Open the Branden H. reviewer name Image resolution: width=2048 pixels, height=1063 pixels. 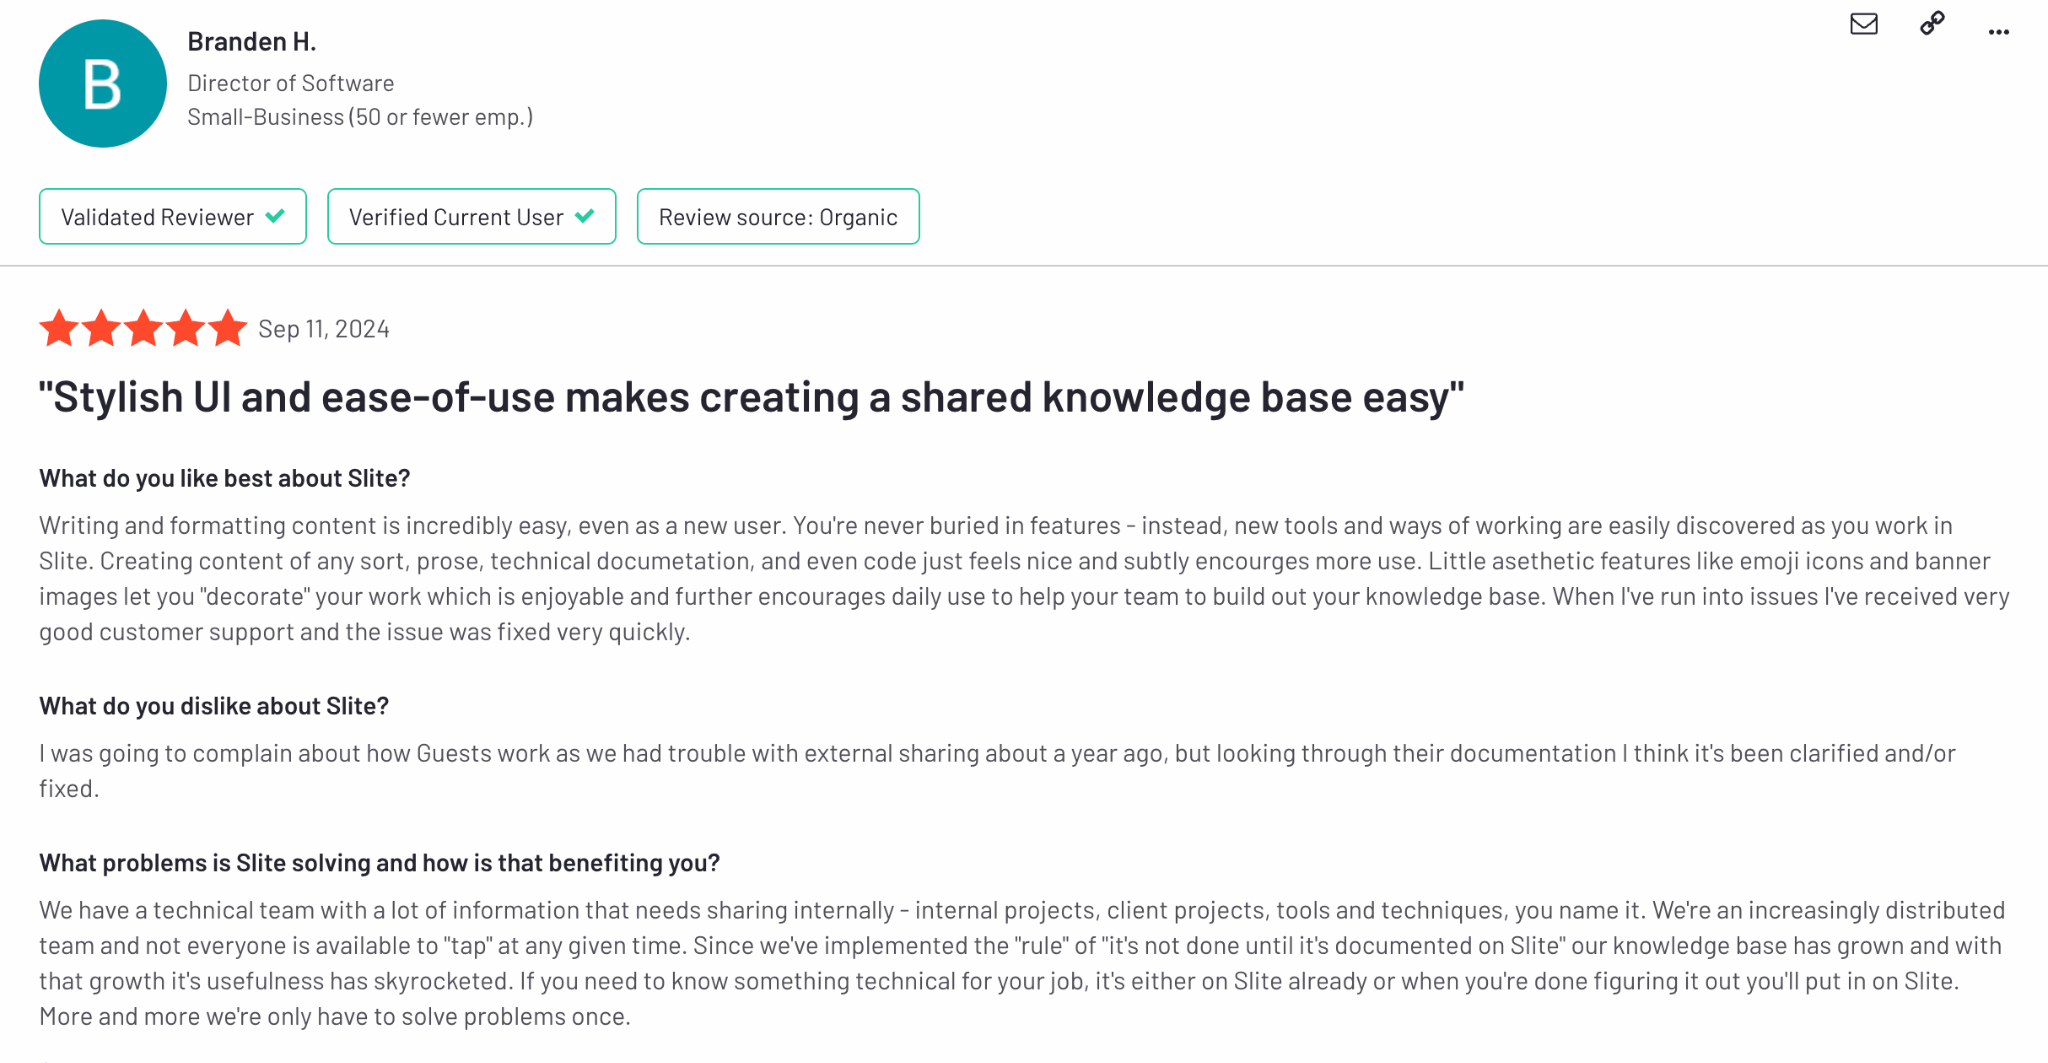point(252,42)
